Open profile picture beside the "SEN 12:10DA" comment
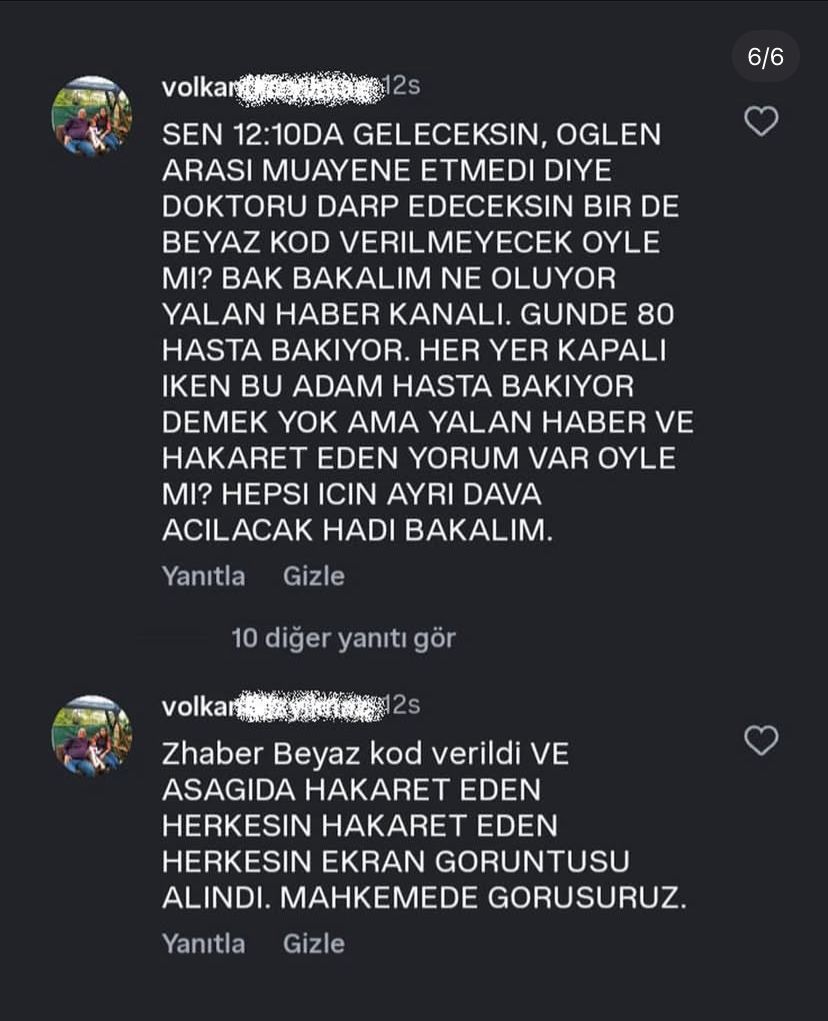The image size is (828, 1021). 92,117
